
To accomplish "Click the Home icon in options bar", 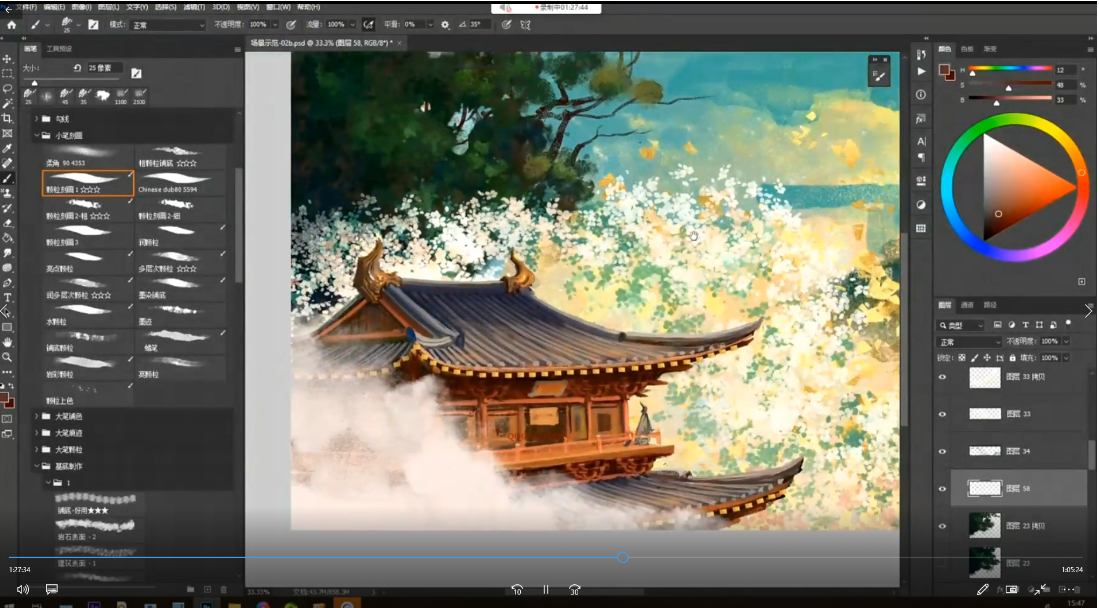I will tap(11, 25).
